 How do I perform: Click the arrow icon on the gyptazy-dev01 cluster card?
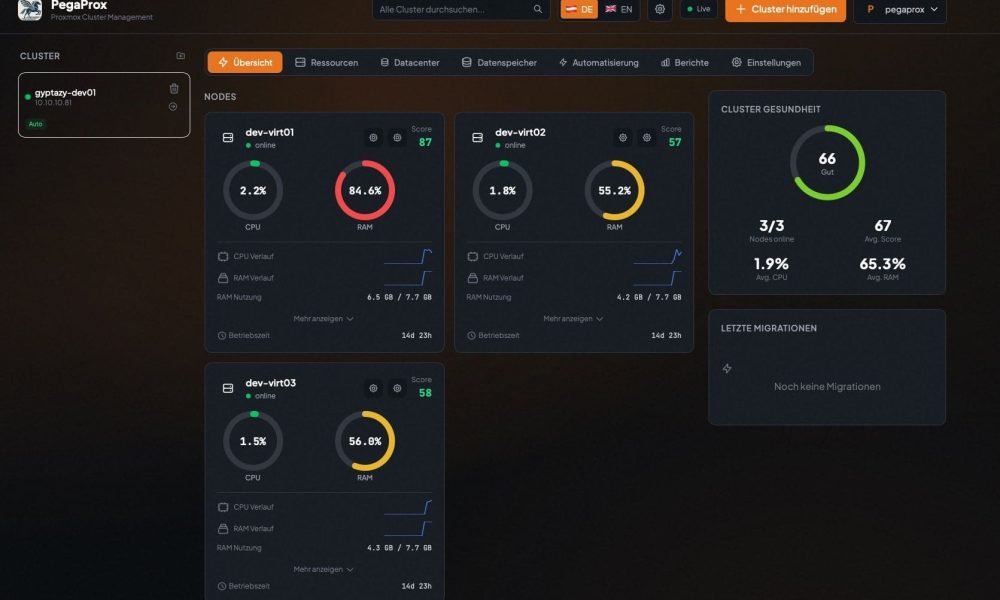(x=173, y=106)
